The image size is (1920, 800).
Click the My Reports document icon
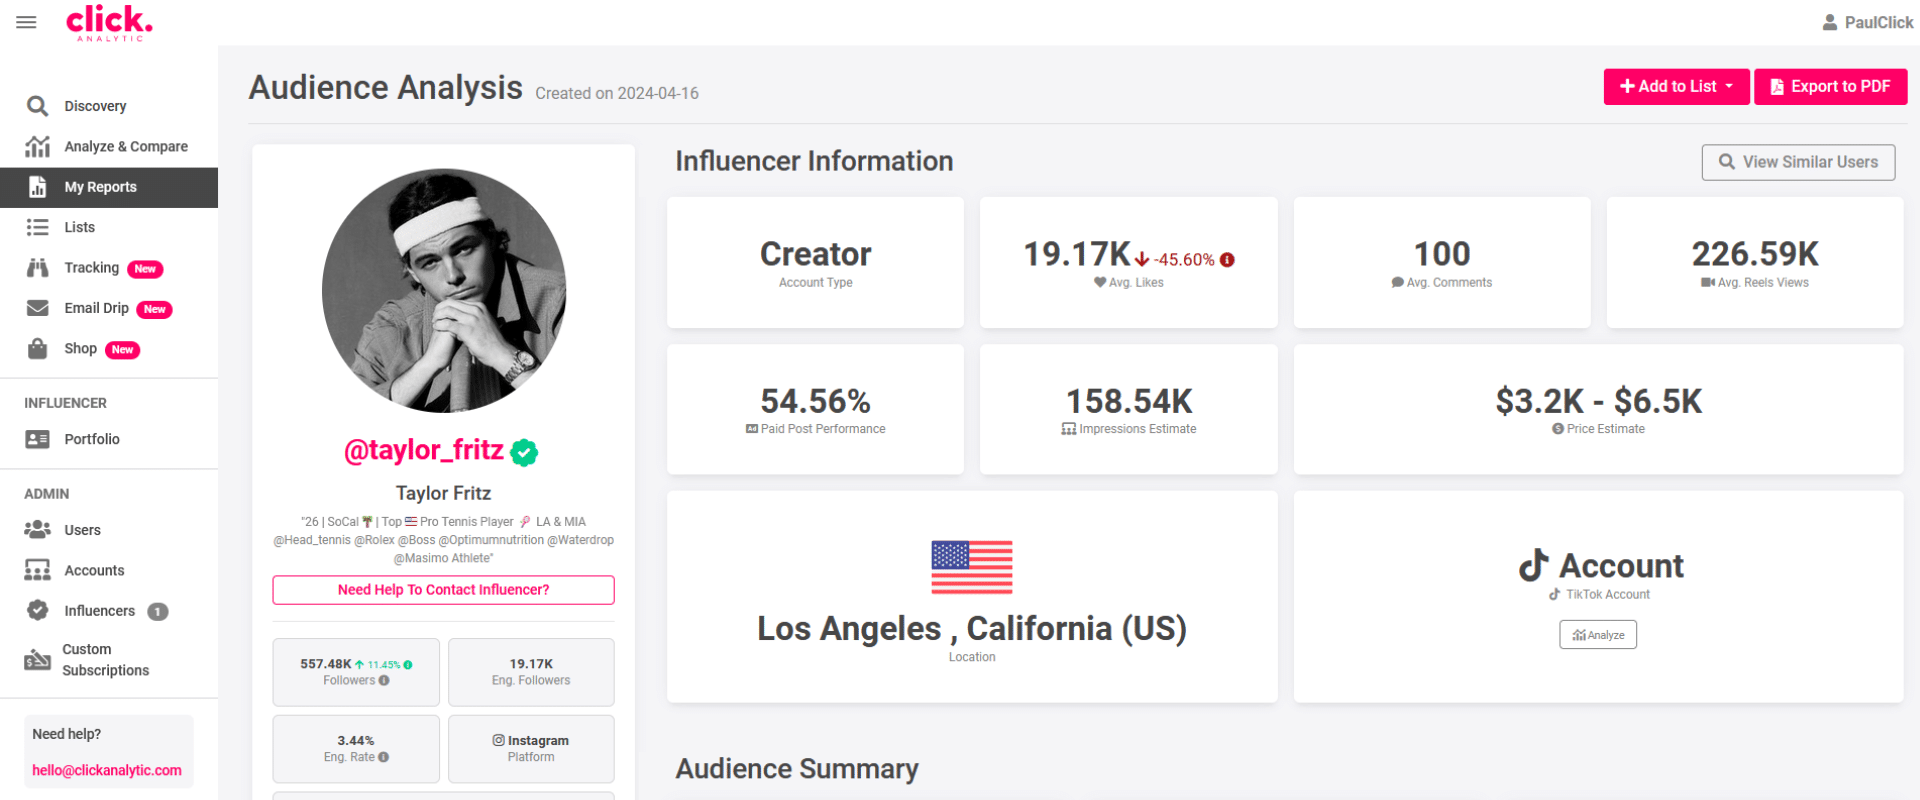tap(37, 187)
